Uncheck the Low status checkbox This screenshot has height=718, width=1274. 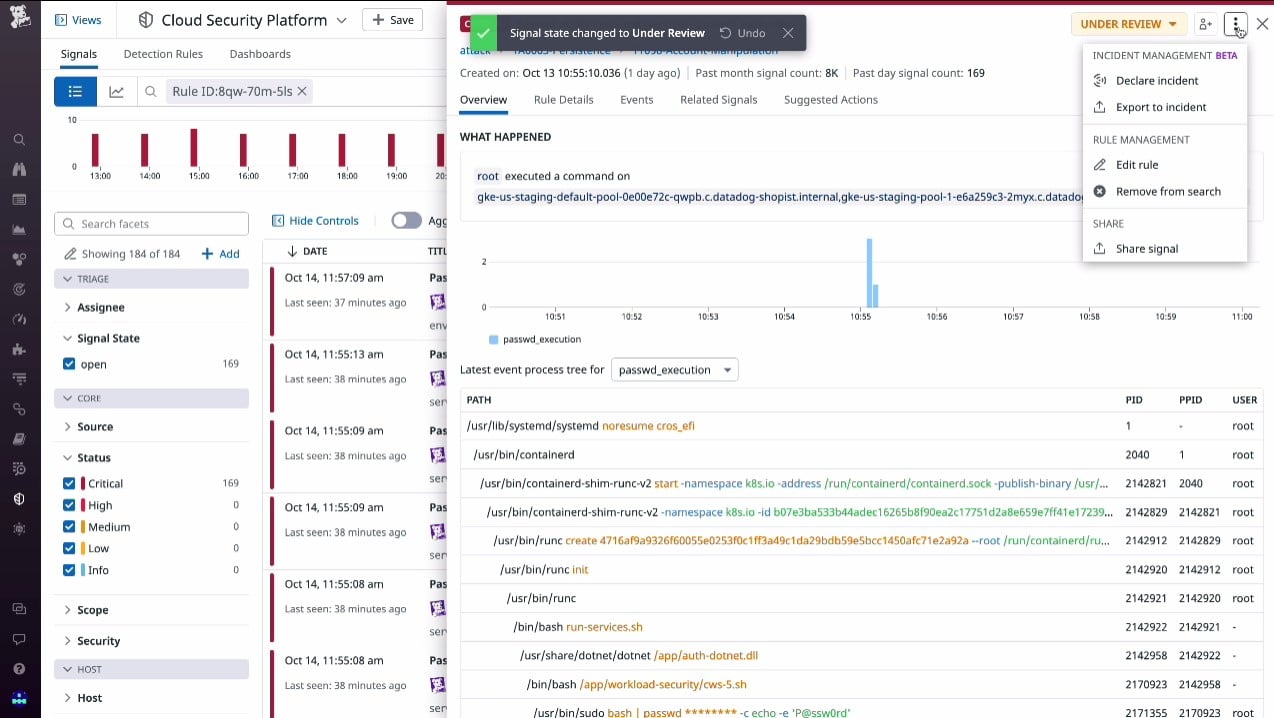coord(69,548)
